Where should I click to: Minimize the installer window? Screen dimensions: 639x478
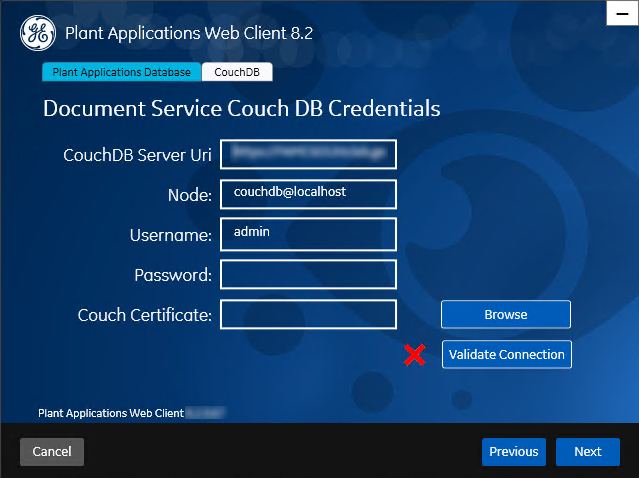click(x=622, y=13)
